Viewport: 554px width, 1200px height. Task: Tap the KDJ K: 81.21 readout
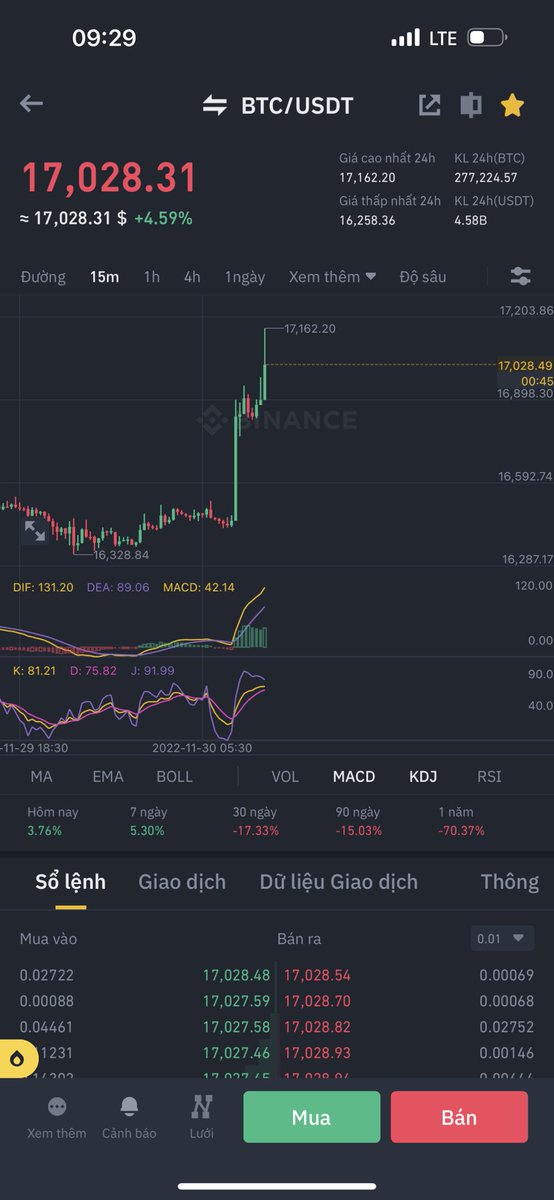(x=35, y=670)
